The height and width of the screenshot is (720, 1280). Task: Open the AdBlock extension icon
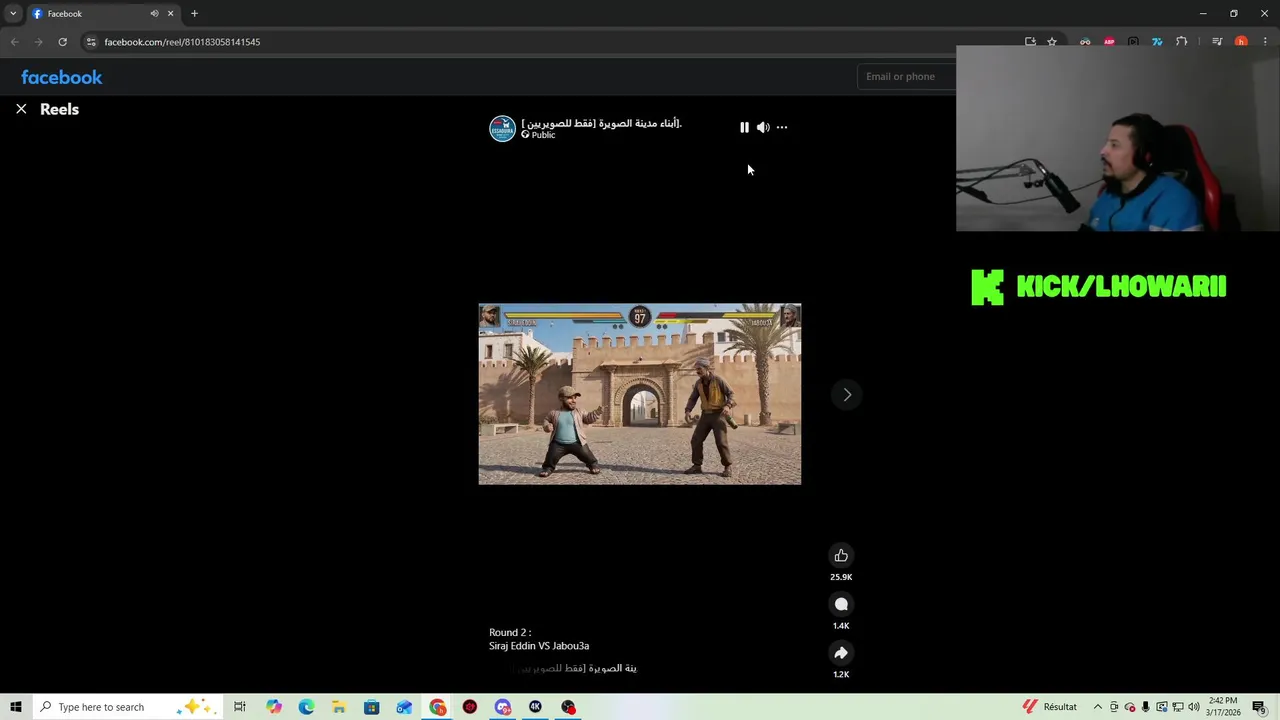[1109, 42]
